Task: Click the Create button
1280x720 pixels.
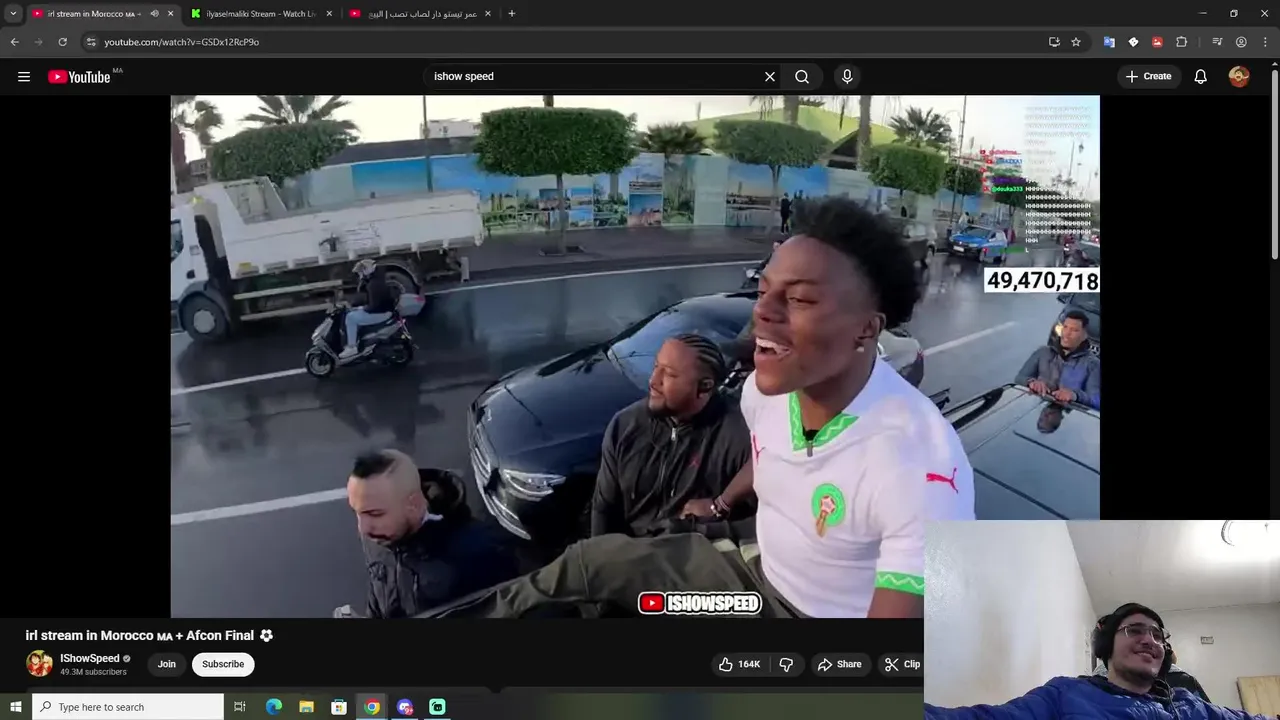Action: coord(1148,77)
